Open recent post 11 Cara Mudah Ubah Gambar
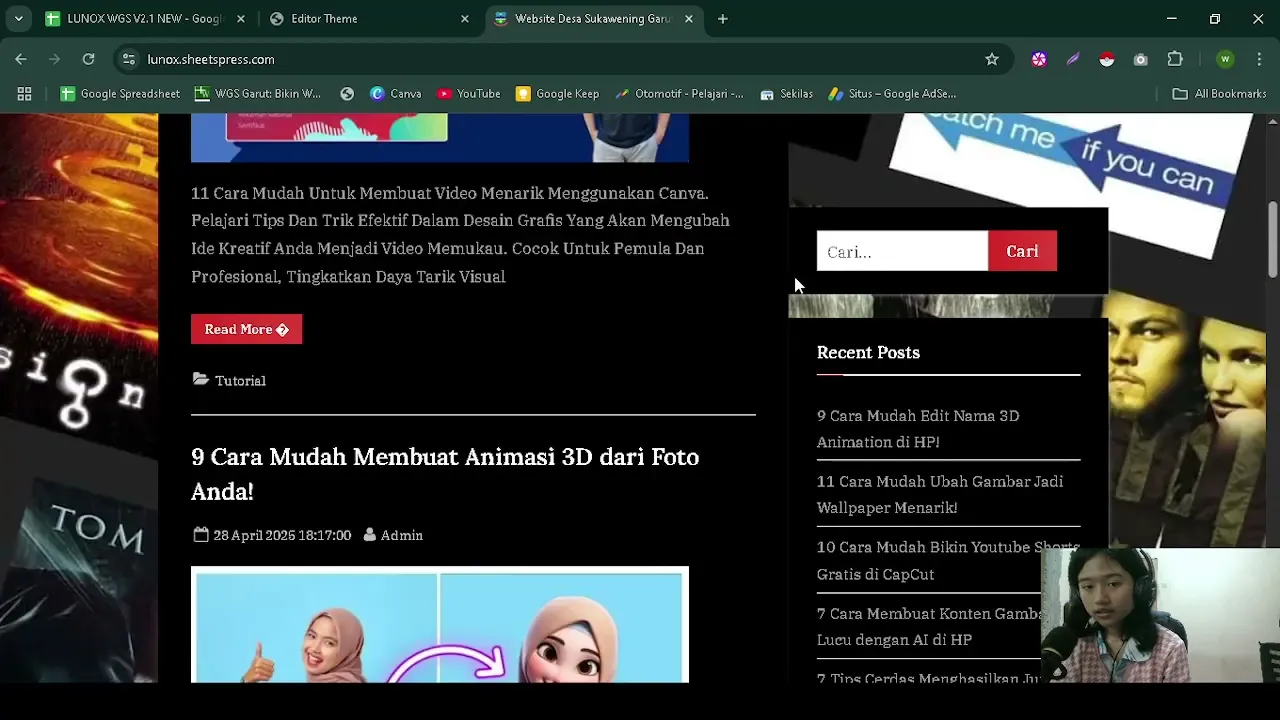This screenshot has height=720, width=1280. pos(940,494)
